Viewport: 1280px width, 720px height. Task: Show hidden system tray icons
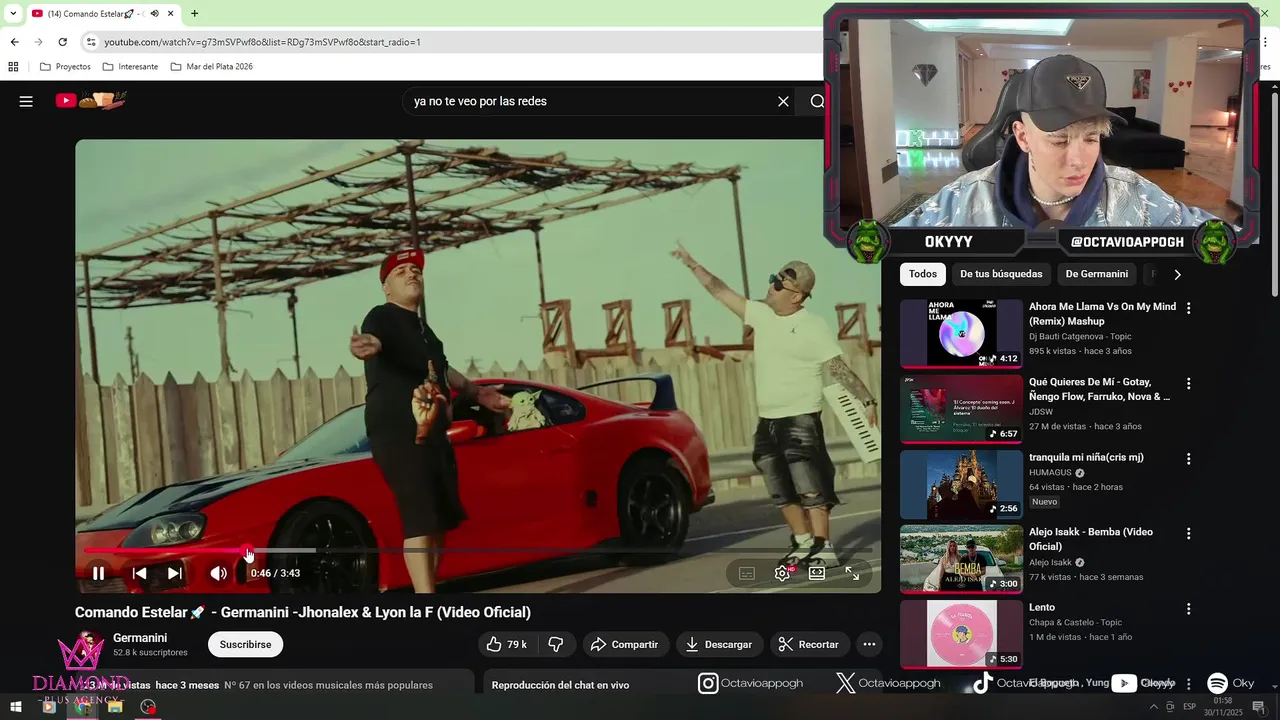pos(1154,707)
